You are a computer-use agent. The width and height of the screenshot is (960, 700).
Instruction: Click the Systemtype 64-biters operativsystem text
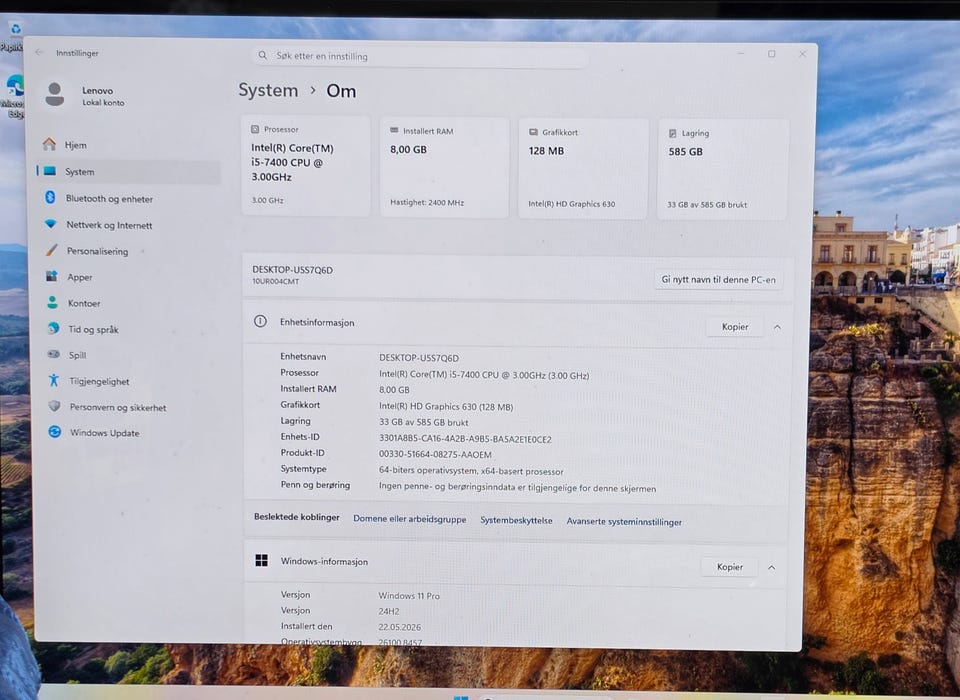point(471,471)
